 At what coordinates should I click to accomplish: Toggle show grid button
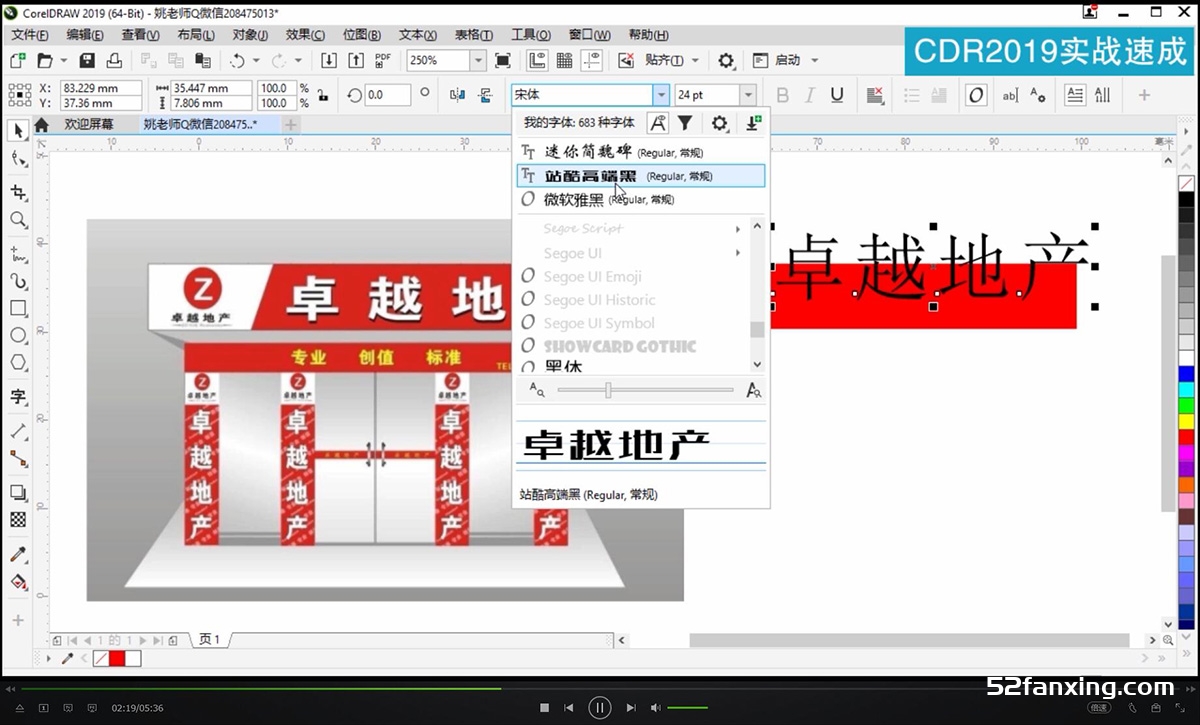pyautogui.click(x=565, y=60)
